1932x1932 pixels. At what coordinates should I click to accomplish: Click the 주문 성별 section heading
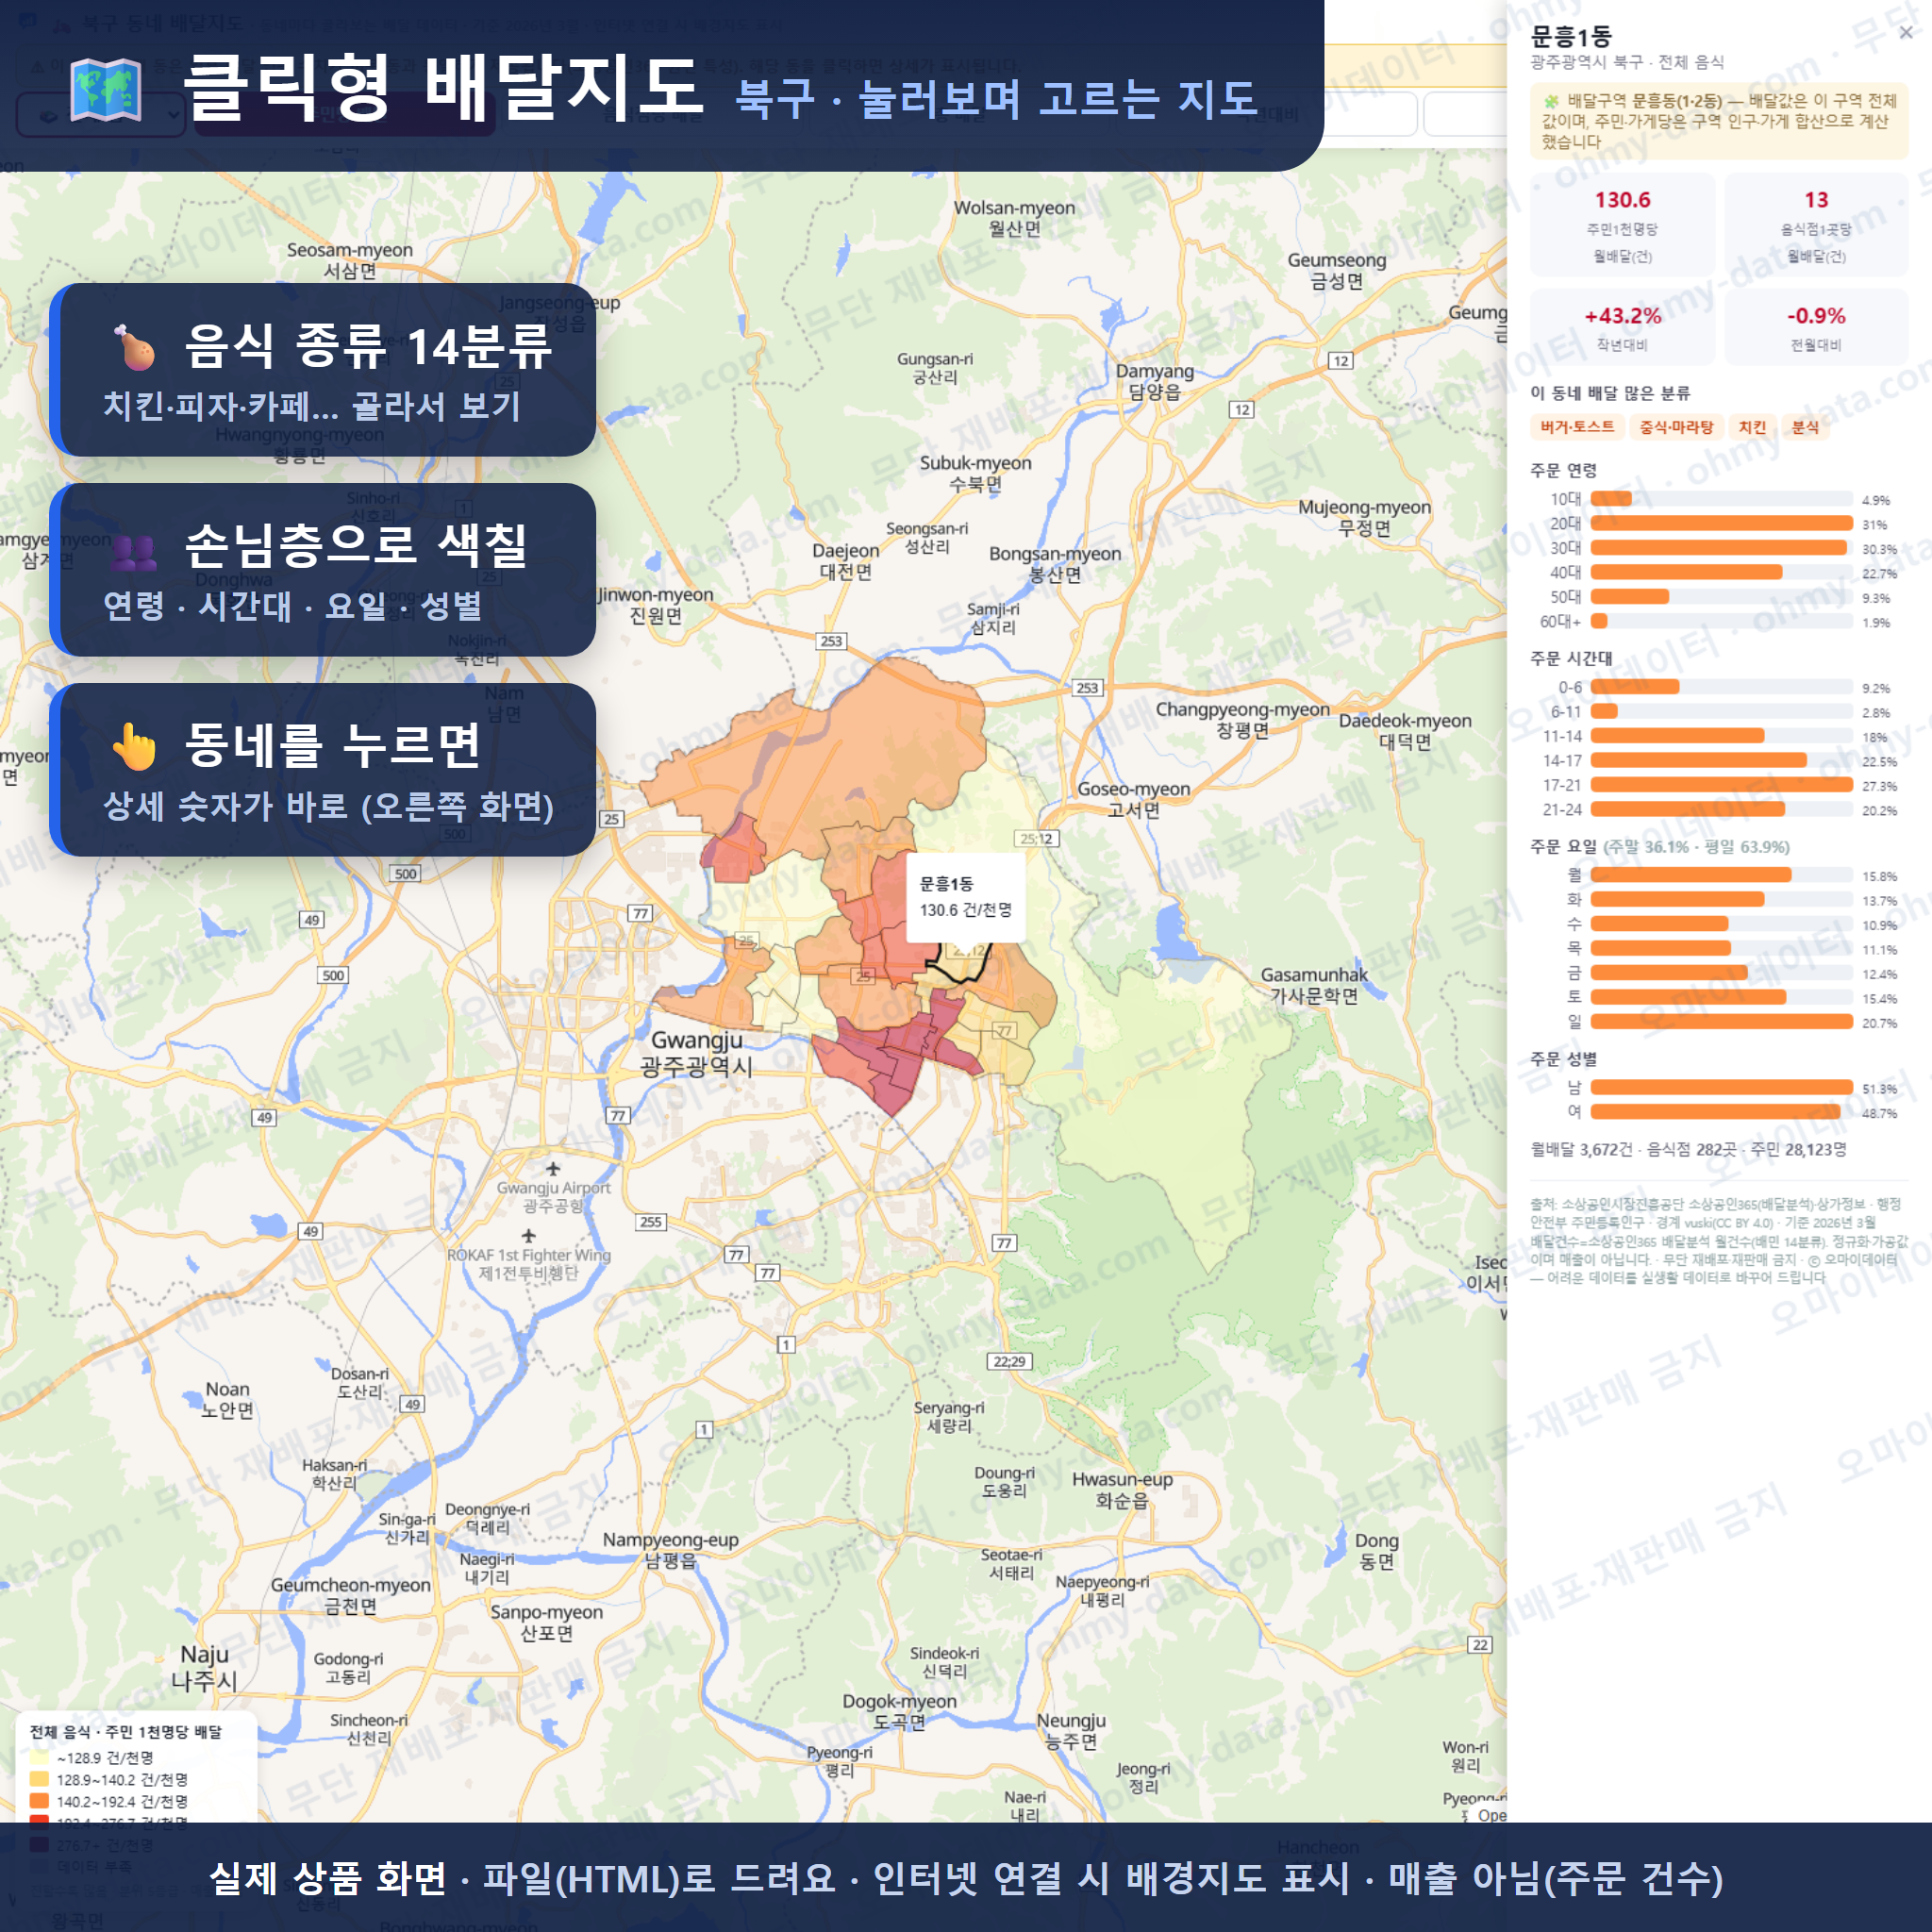pos(1563,1058)
